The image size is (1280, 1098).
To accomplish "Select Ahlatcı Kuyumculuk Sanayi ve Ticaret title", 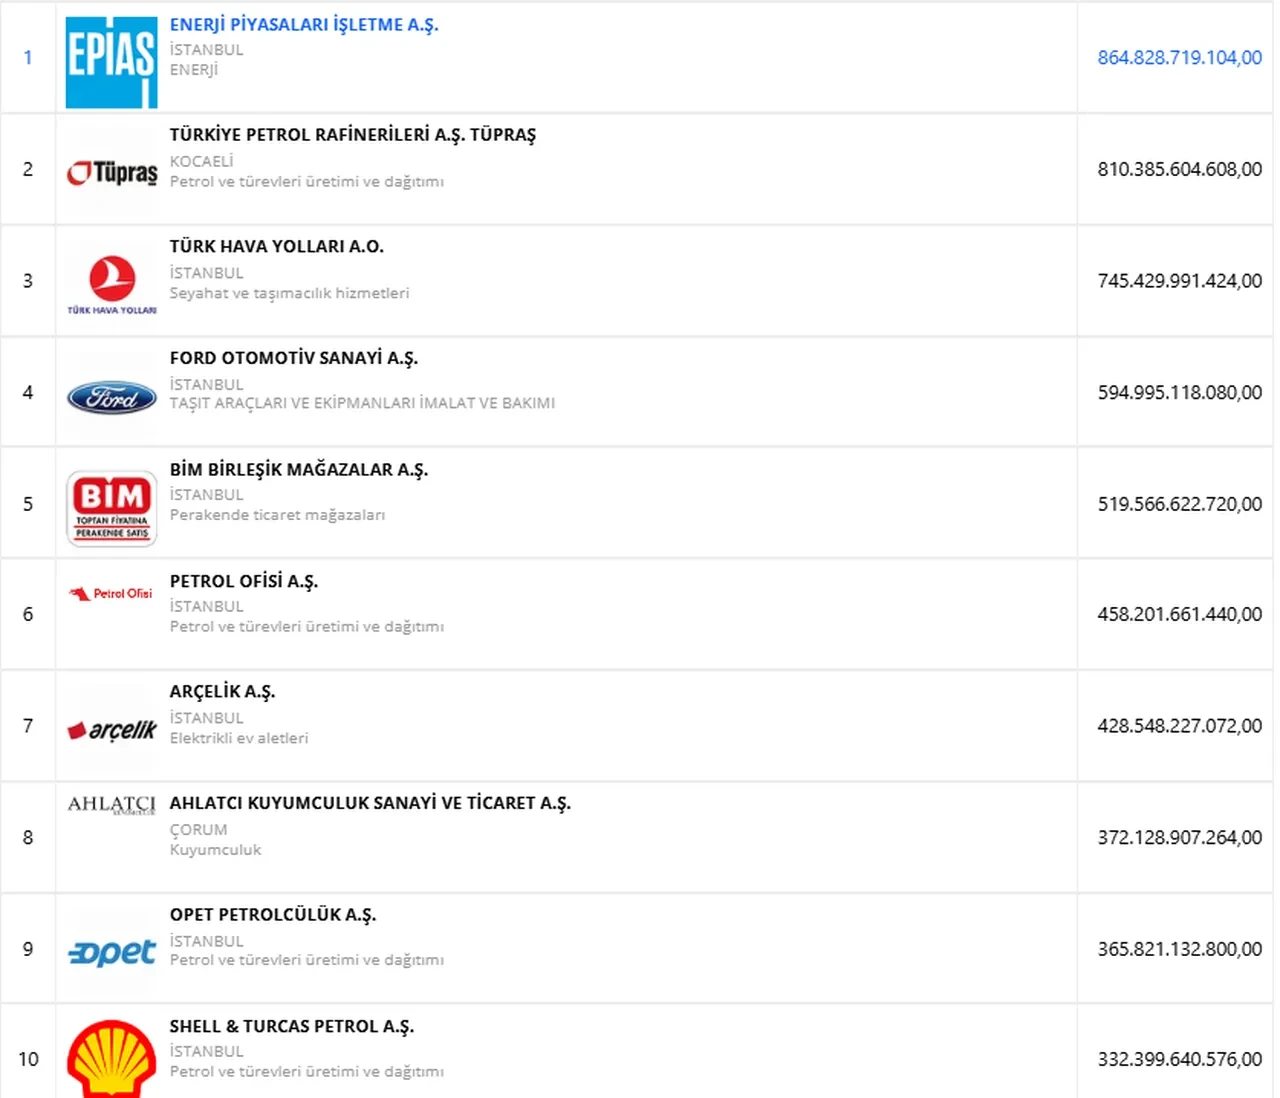I will coord(370,803).
